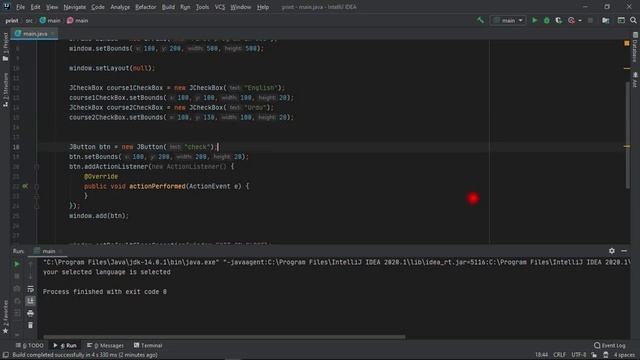Open the main run configuration dropdown
Image resolution: width=640 pixels, height=360 pixels.
point(508,20)
